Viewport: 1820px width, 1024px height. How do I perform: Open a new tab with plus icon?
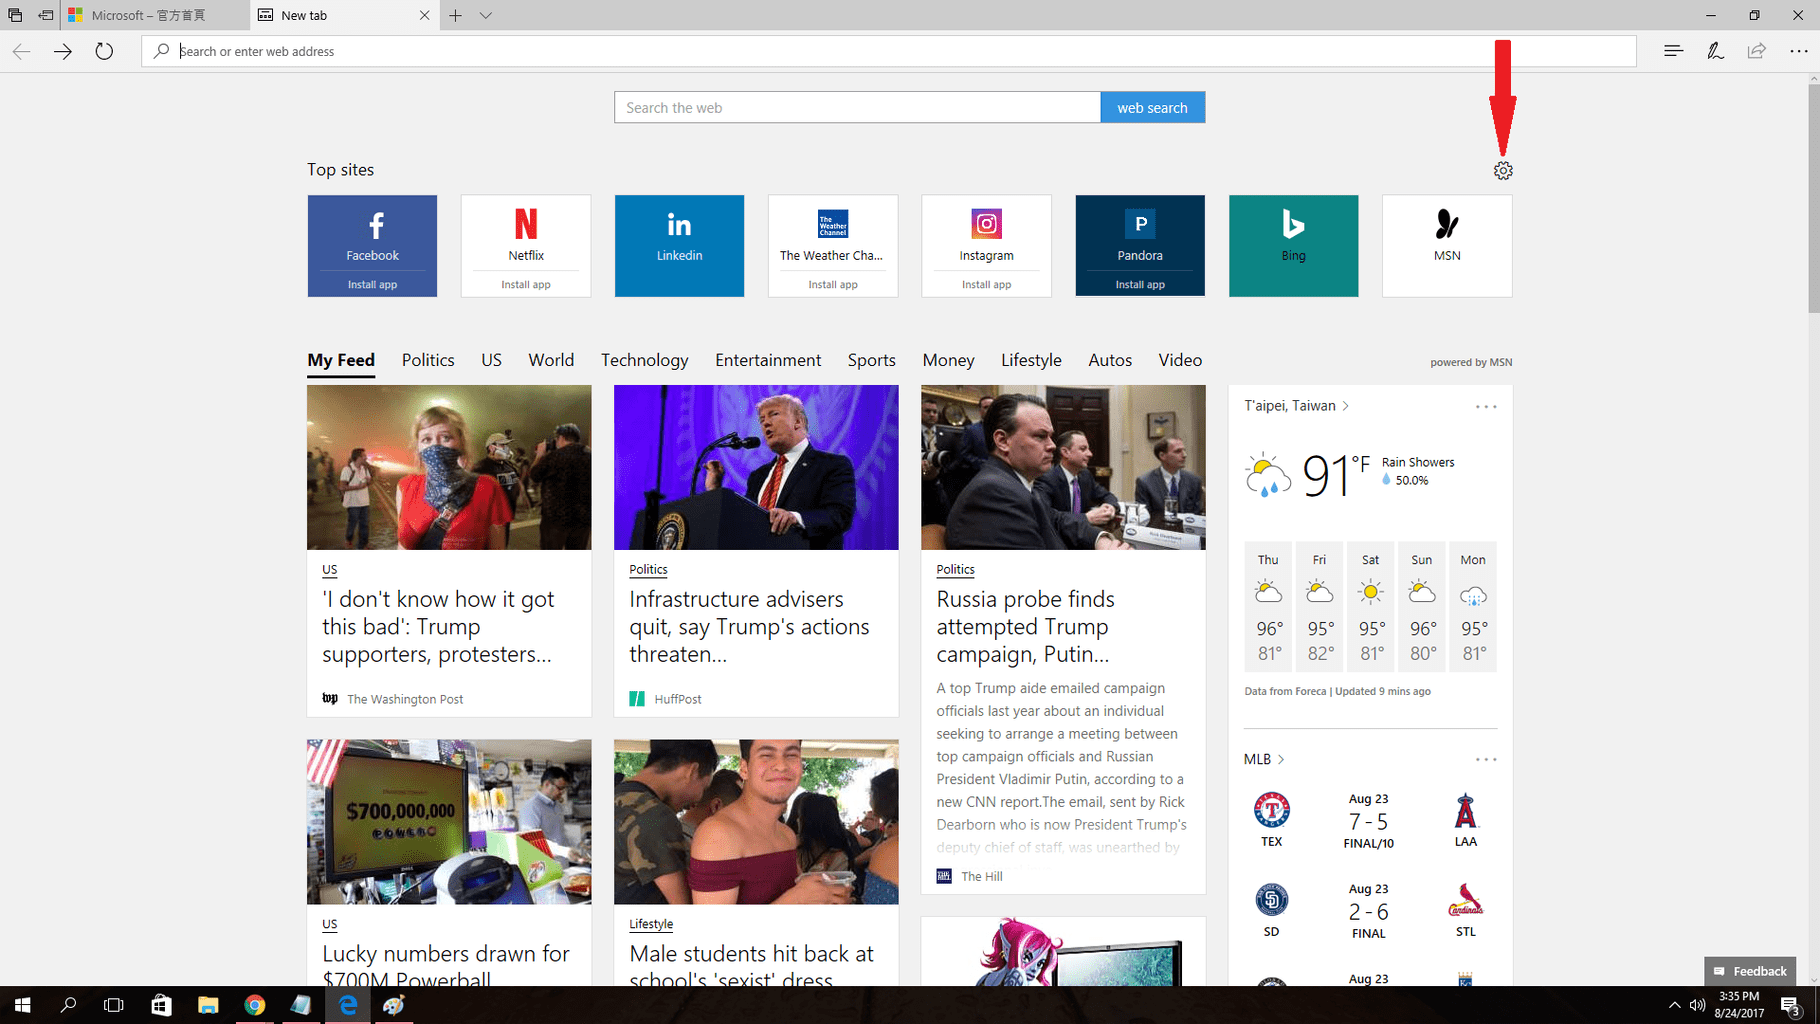(x=455, y=15)
